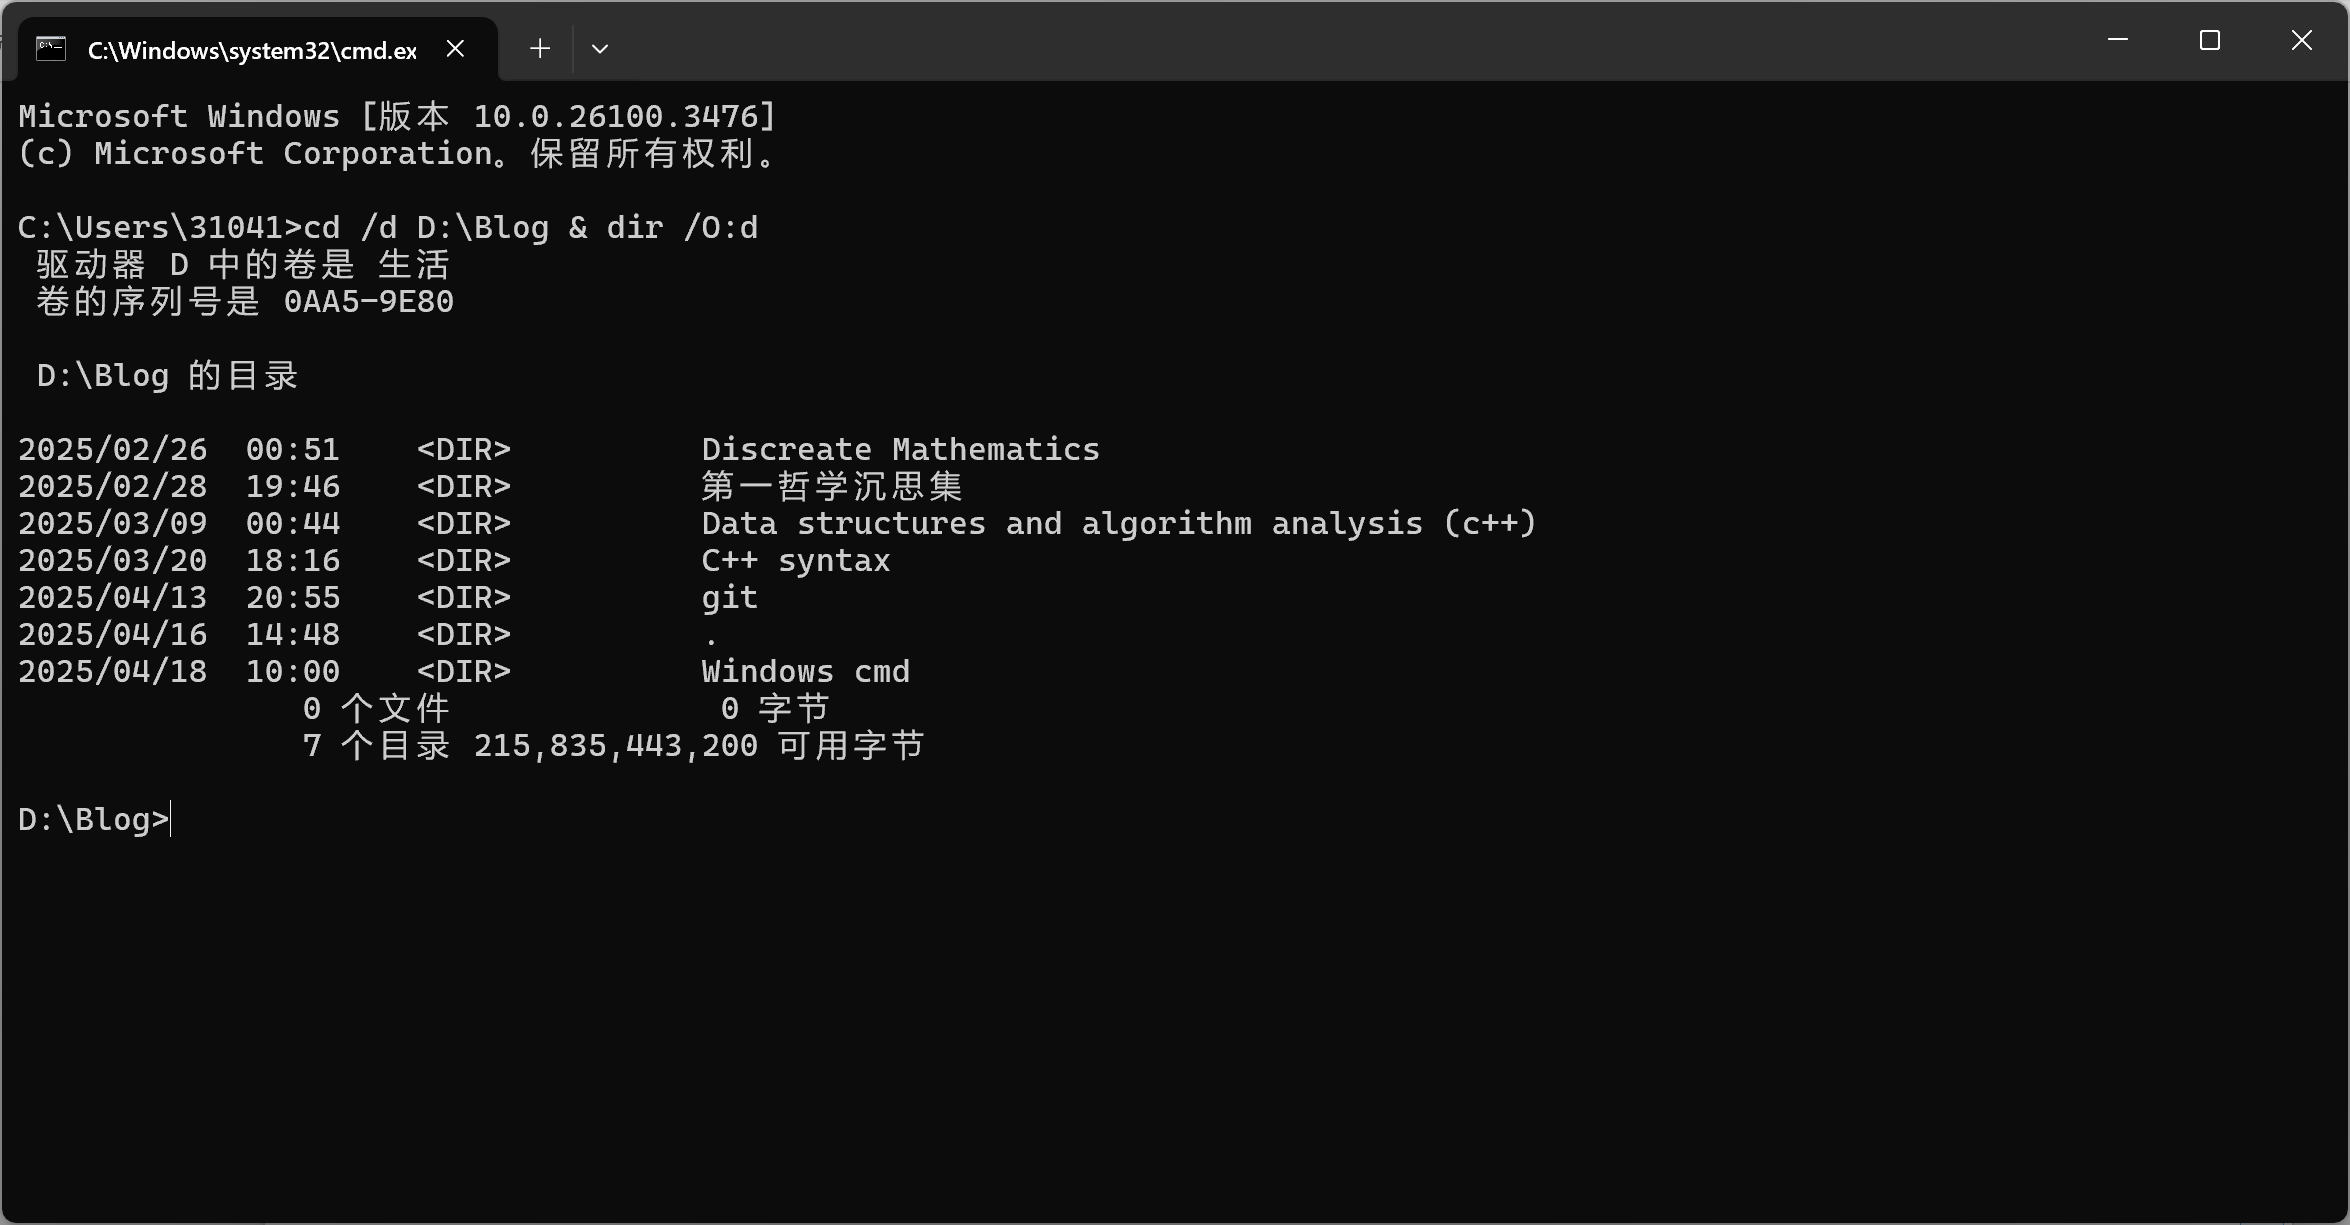The image size is (2350, 1225).
Task: Click the C++ syntax directory entry
Action: pyautogui.click(x=796, y=561)
